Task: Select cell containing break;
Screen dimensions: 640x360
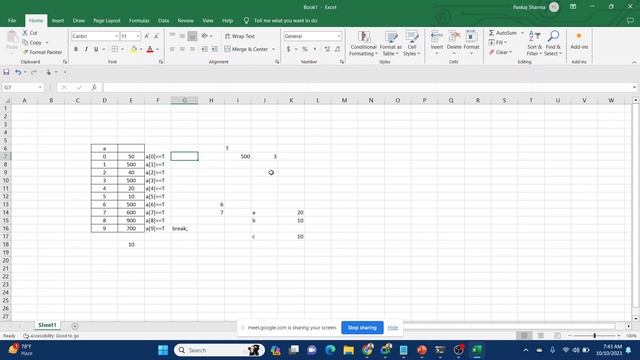Action: coord(184,229)
